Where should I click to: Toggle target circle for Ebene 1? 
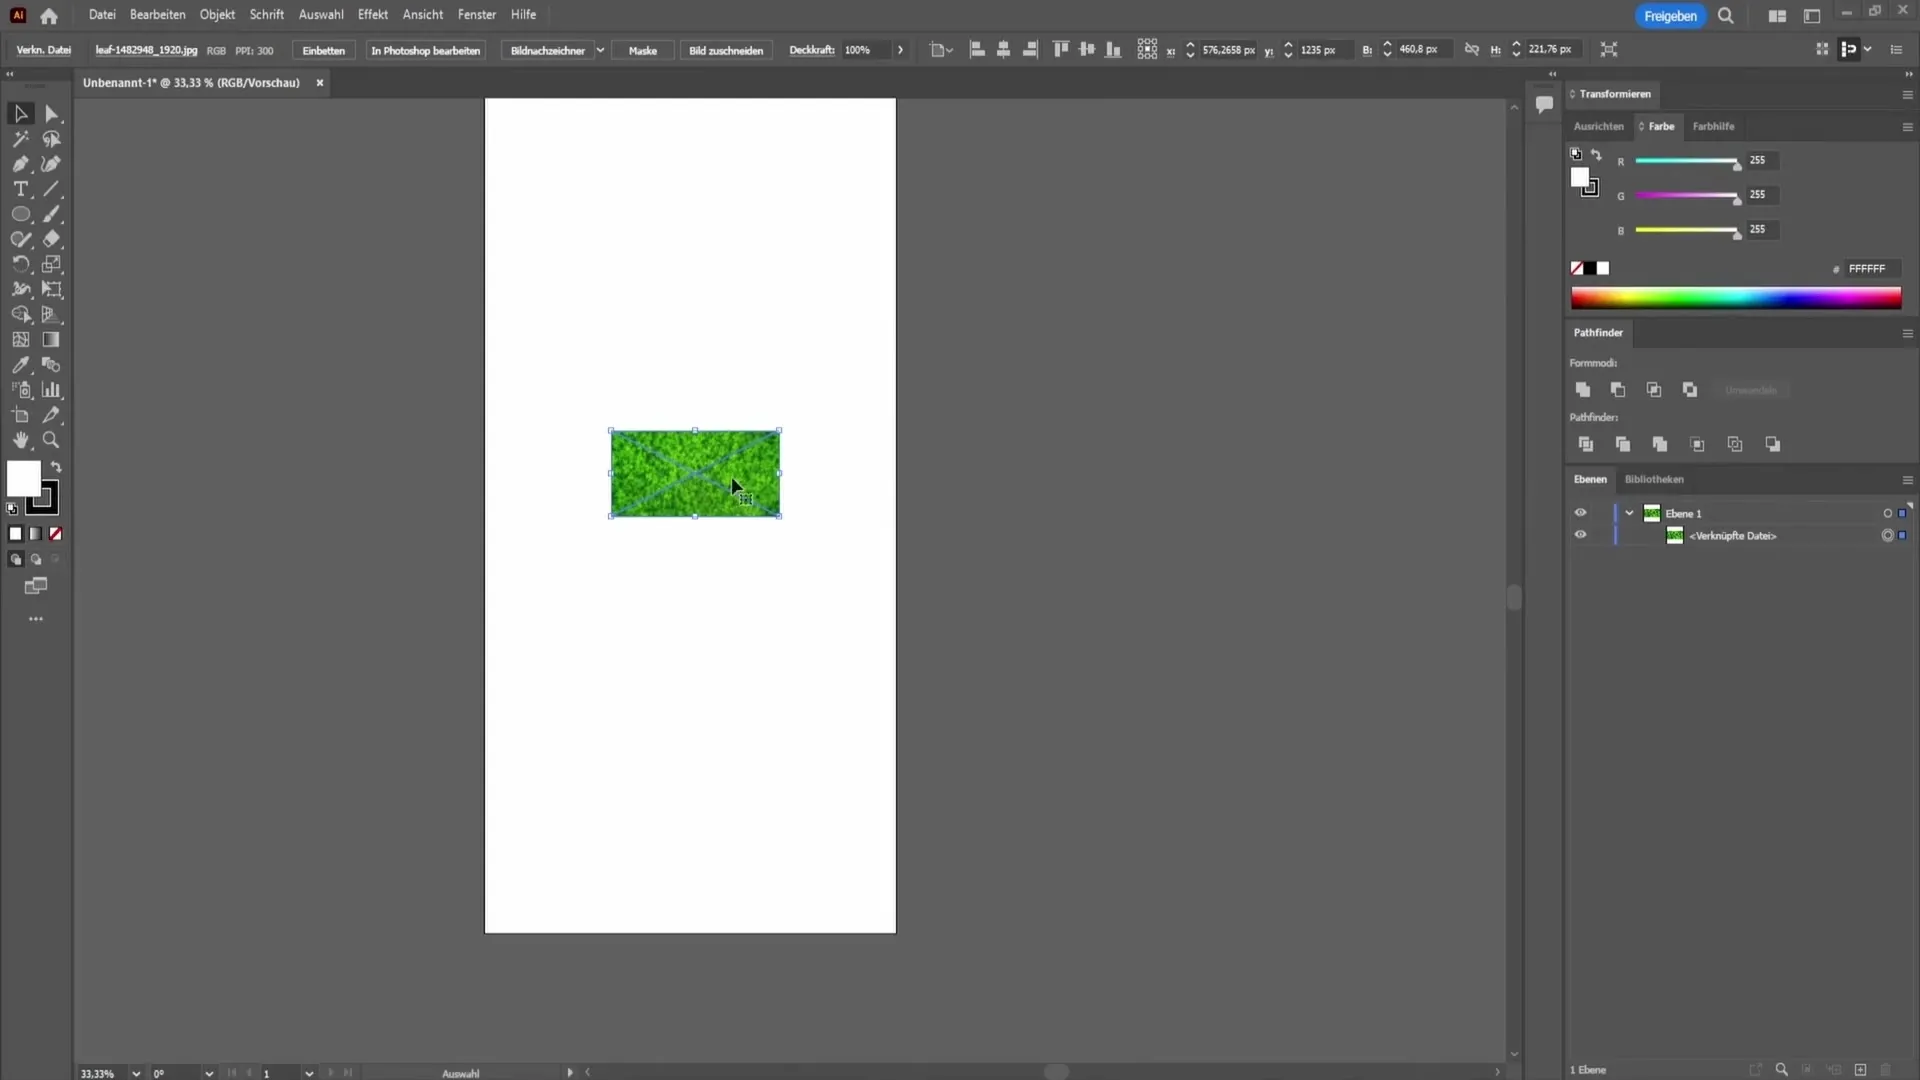1887,513
